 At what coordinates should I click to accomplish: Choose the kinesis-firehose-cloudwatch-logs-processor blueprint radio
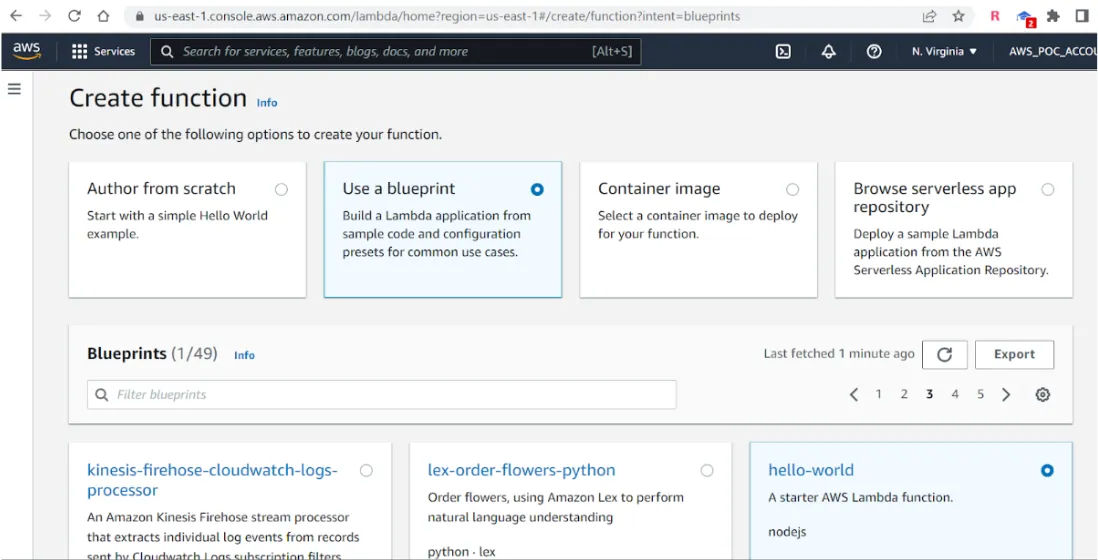point(366,470)
